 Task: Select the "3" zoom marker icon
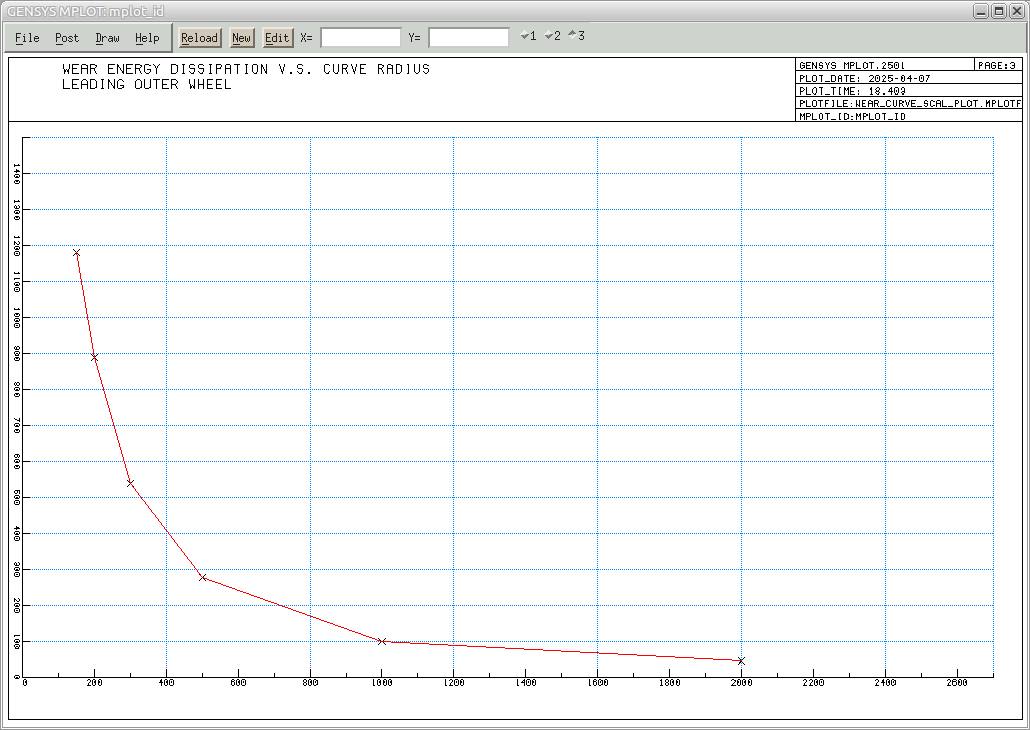574,36
